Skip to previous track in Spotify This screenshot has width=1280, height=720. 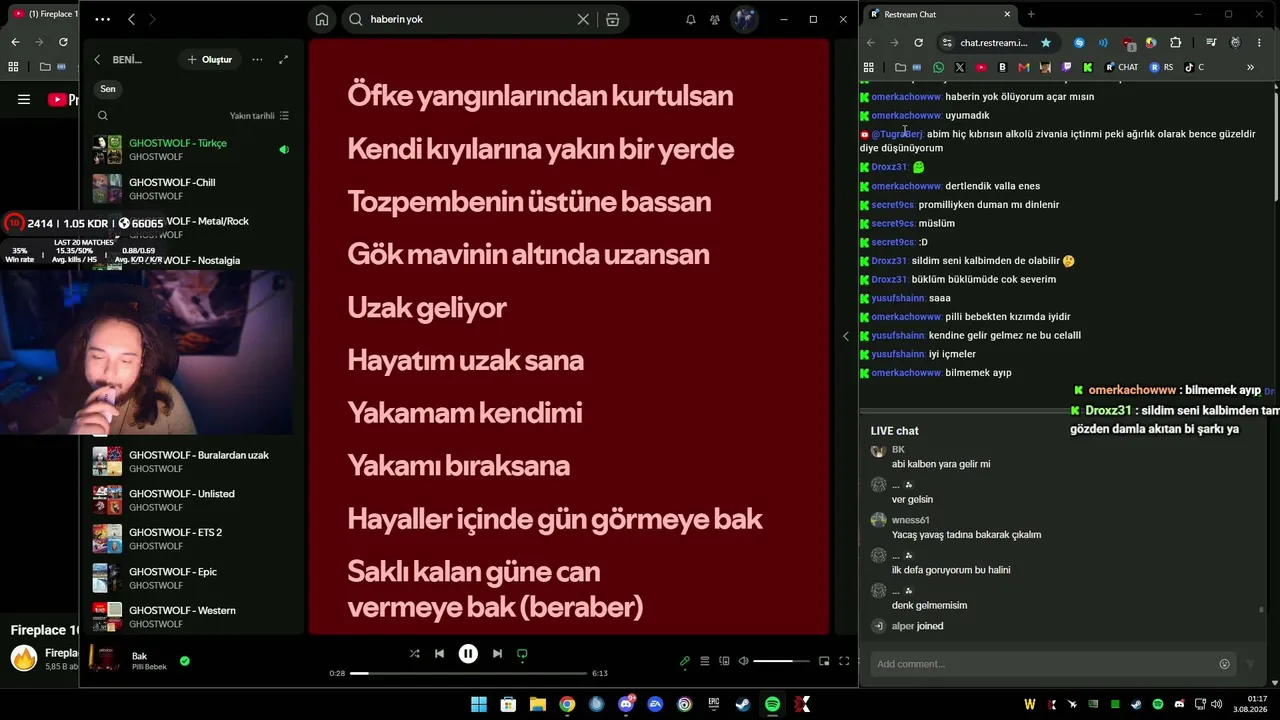[439, 654]
